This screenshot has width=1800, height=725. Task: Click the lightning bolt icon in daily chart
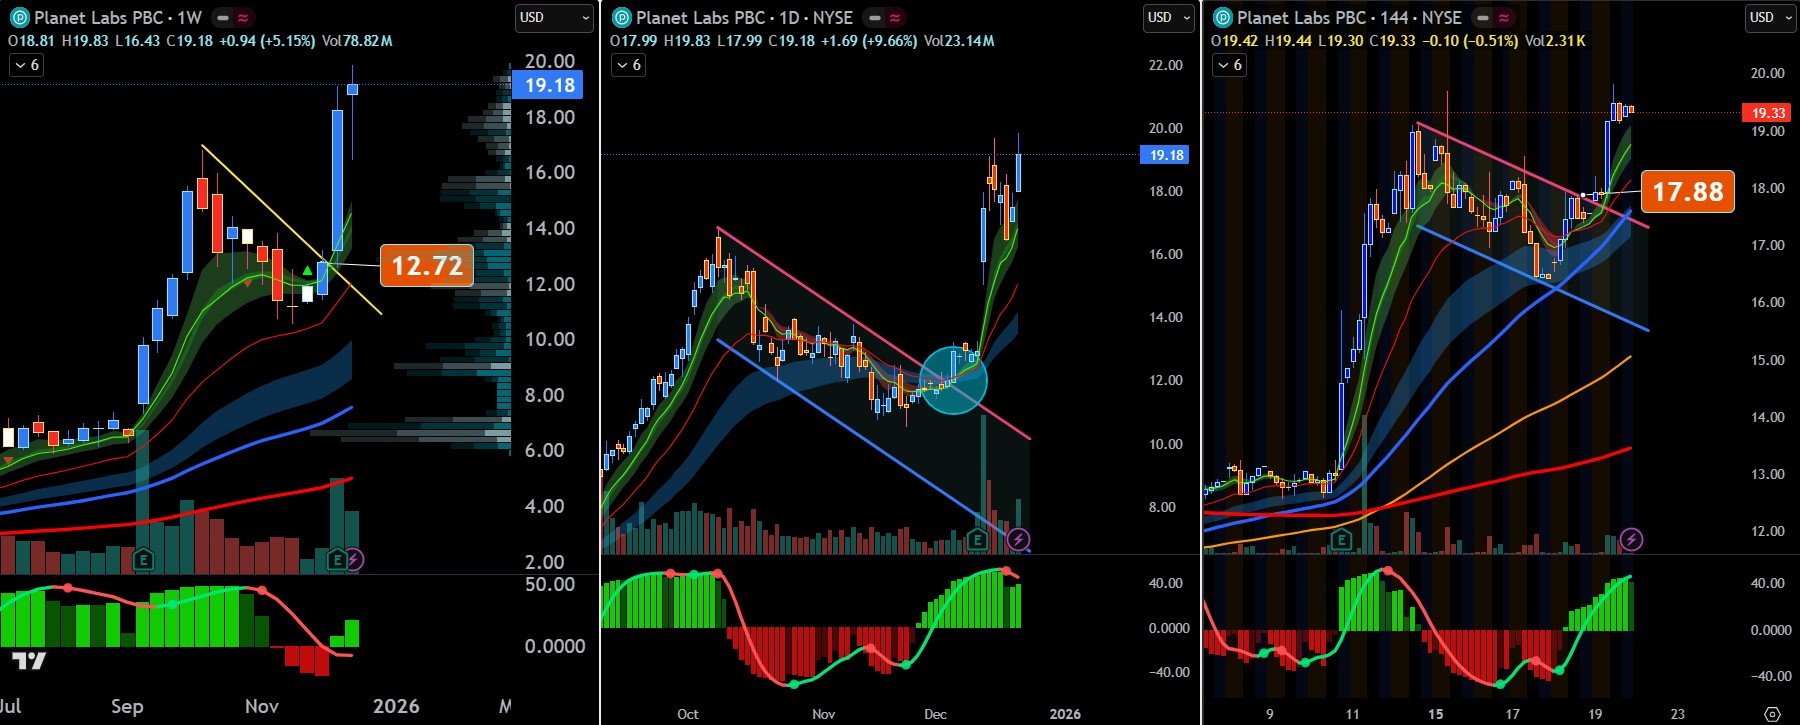pyautogui.click(x=1018, y=540)
